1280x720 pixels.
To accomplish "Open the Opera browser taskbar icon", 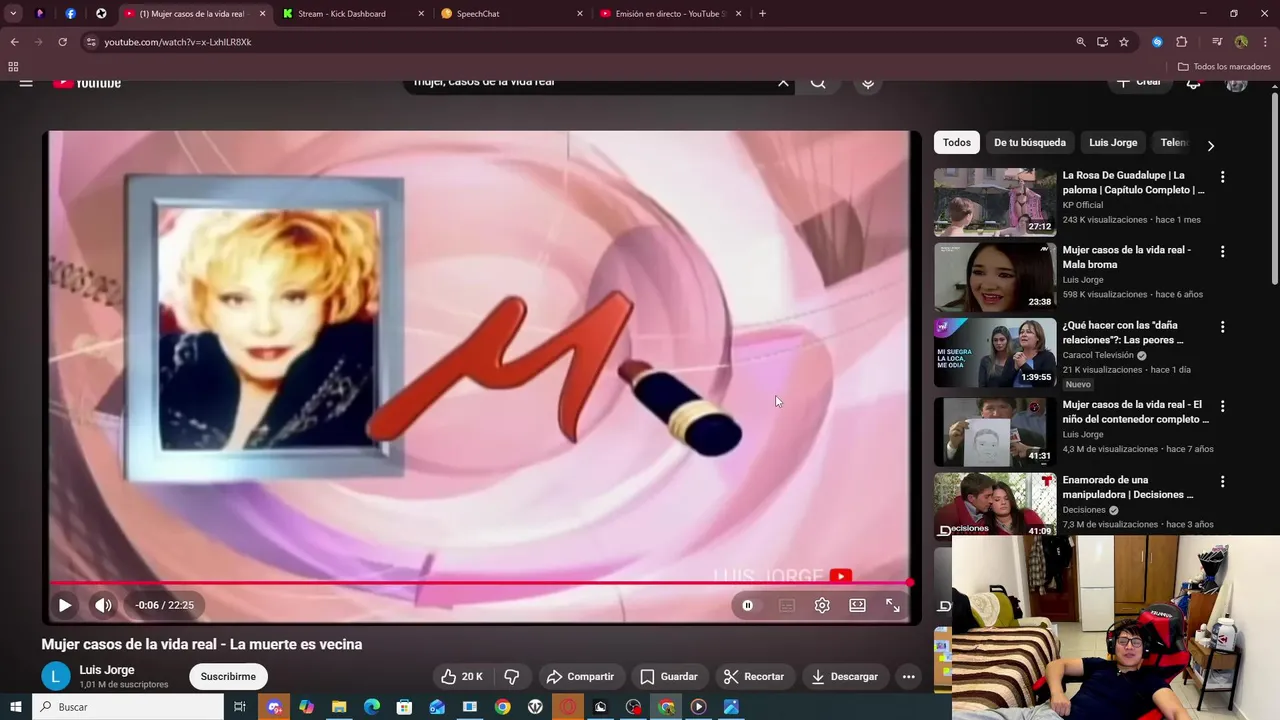I will tap(568, 707).
